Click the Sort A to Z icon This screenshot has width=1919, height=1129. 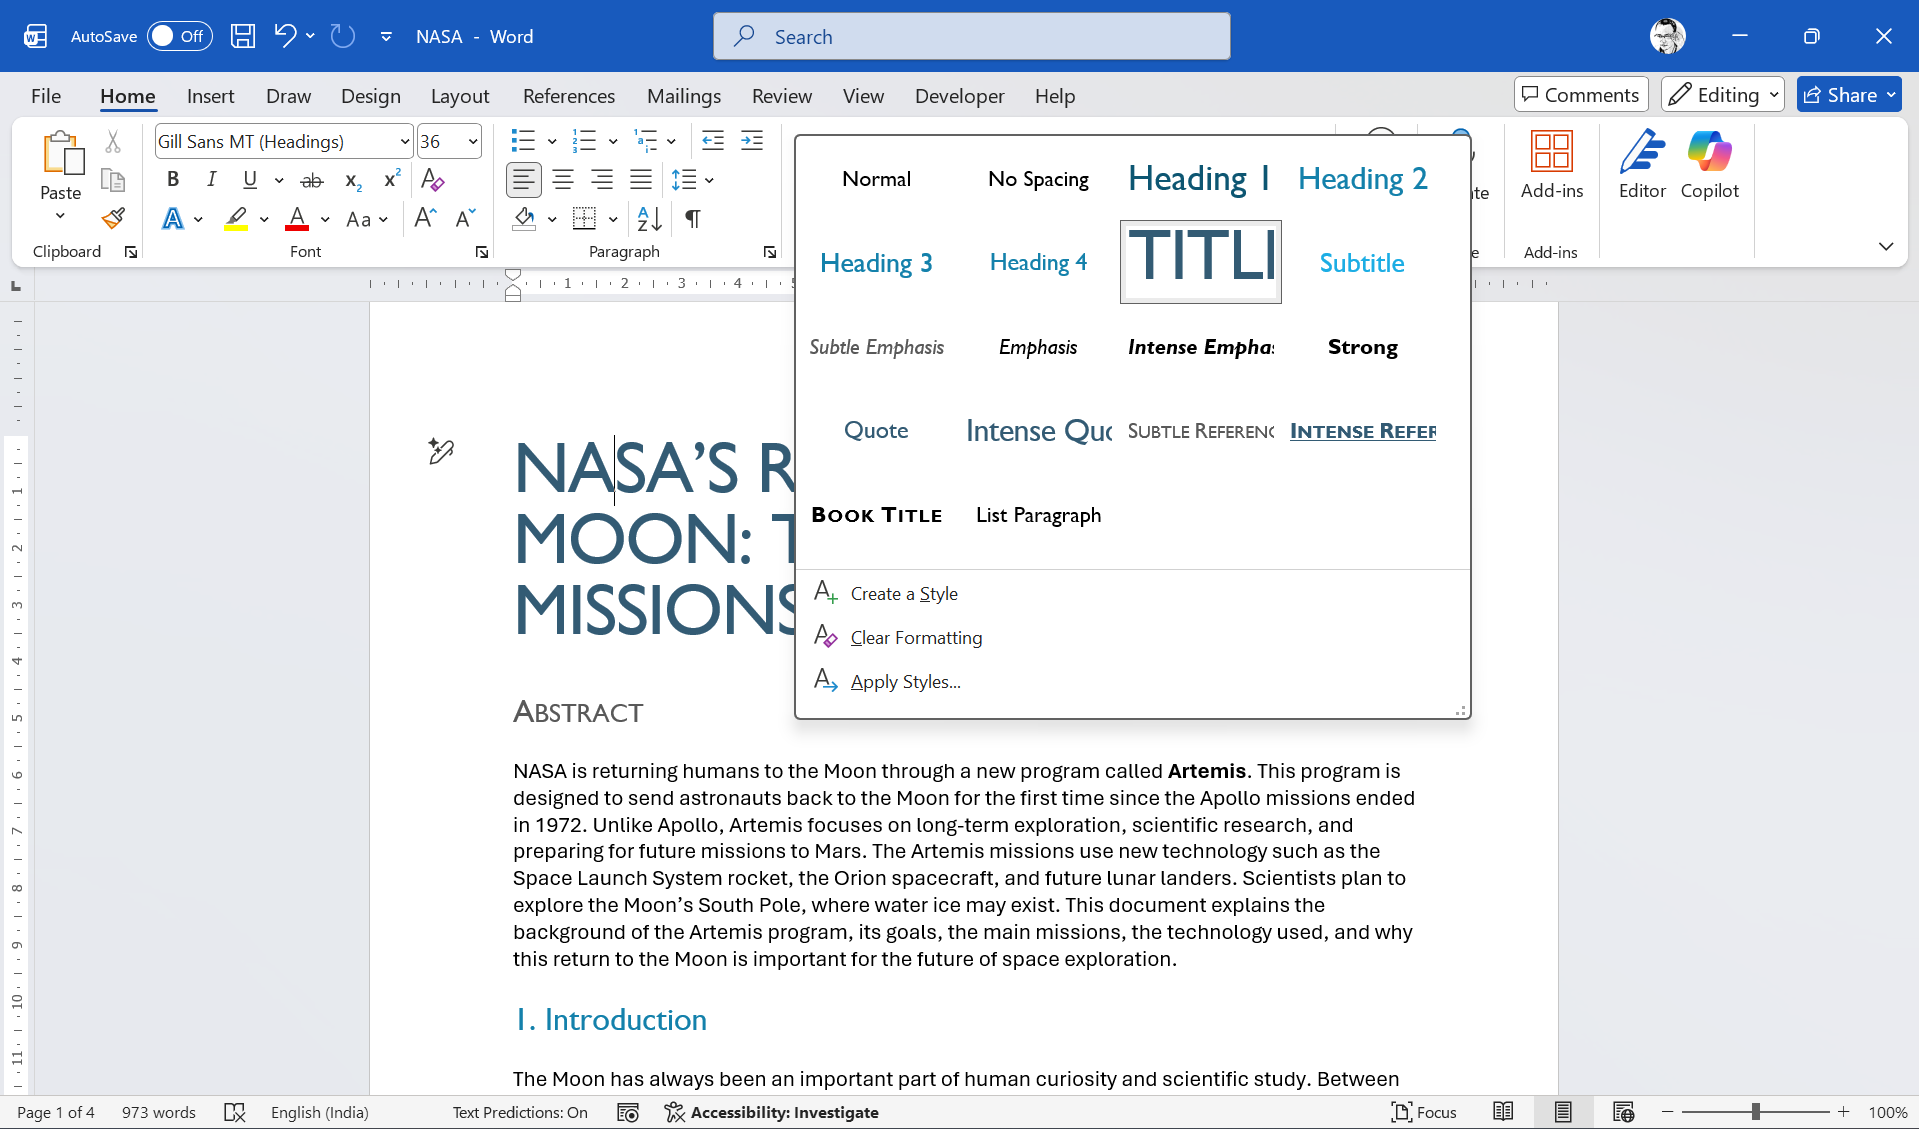(650, 218)
